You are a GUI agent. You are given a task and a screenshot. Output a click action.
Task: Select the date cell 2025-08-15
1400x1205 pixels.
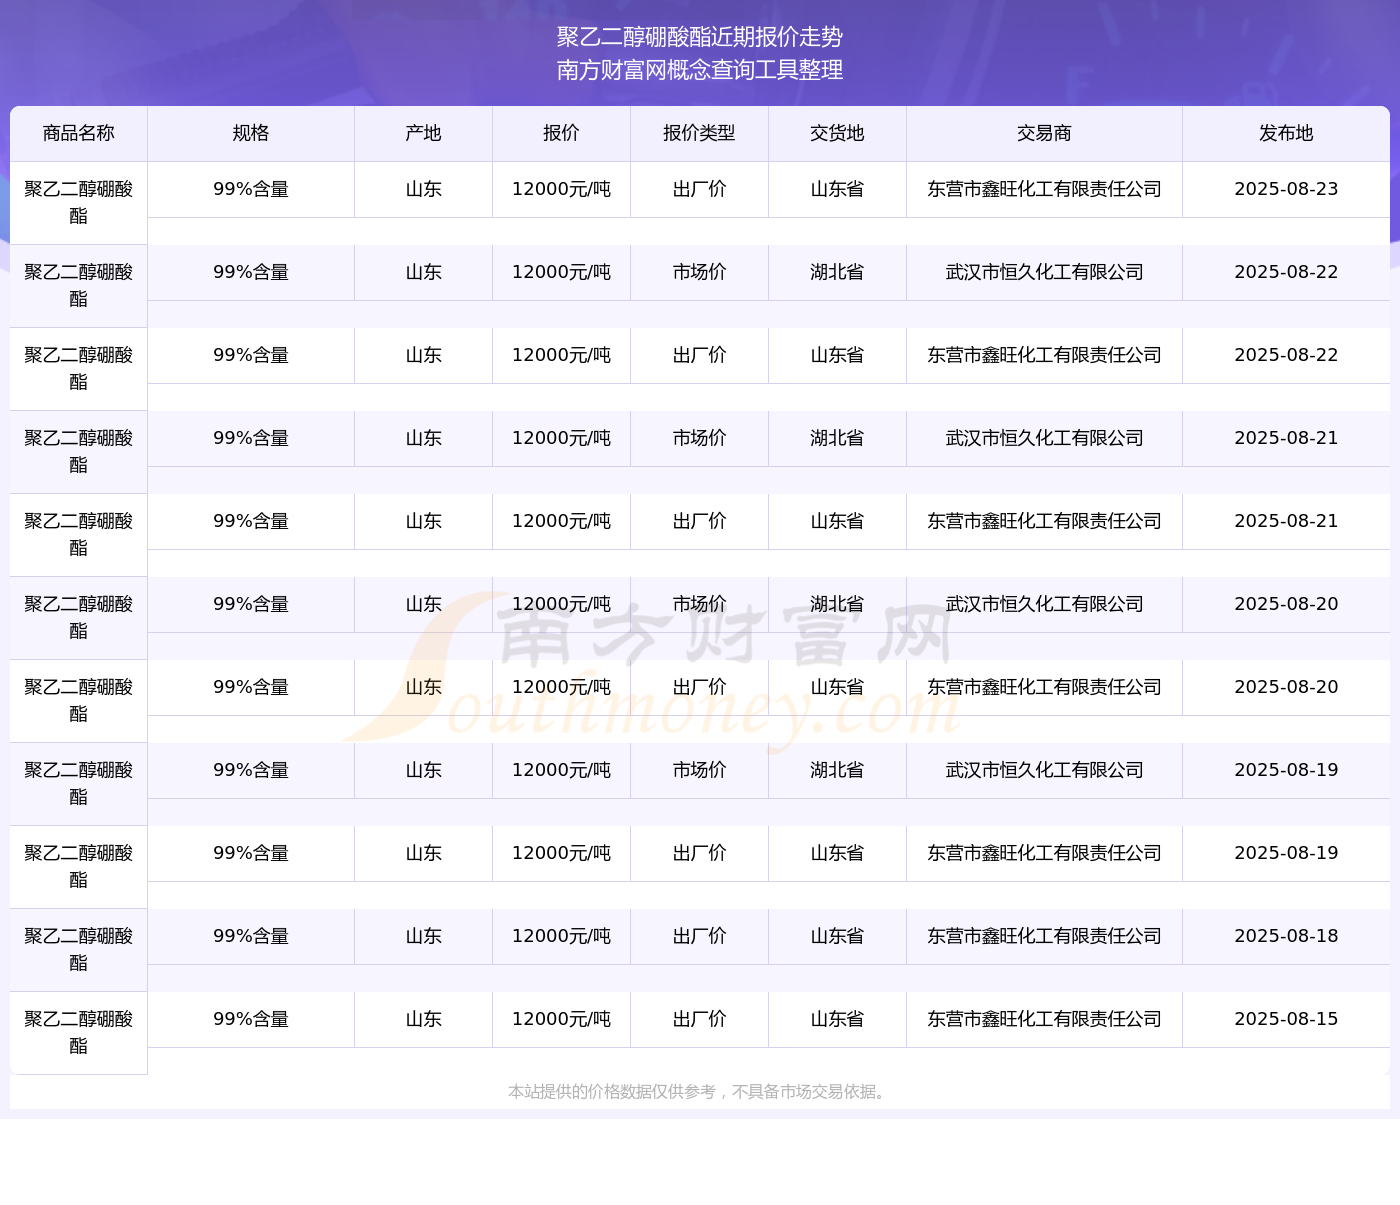(1286, 1019)
